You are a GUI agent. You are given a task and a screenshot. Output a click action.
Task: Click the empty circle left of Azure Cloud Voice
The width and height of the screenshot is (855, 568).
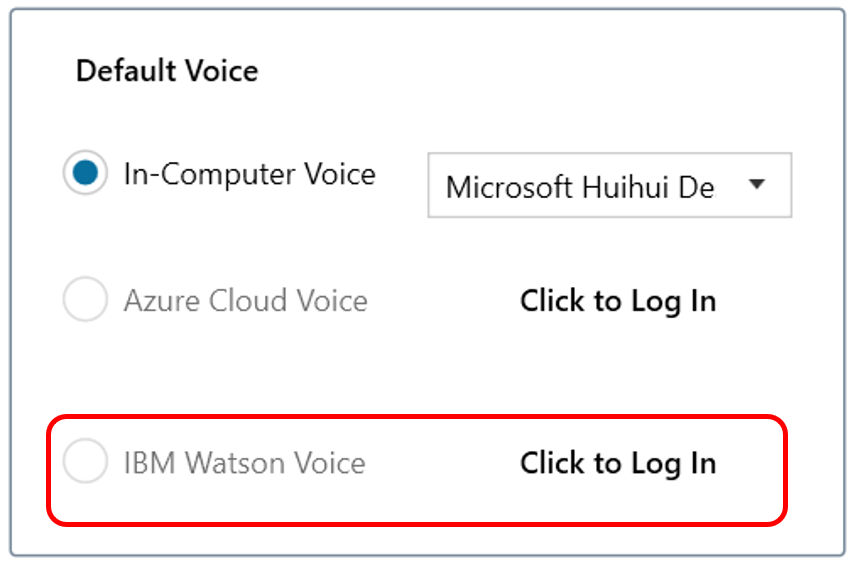[85, 301]
